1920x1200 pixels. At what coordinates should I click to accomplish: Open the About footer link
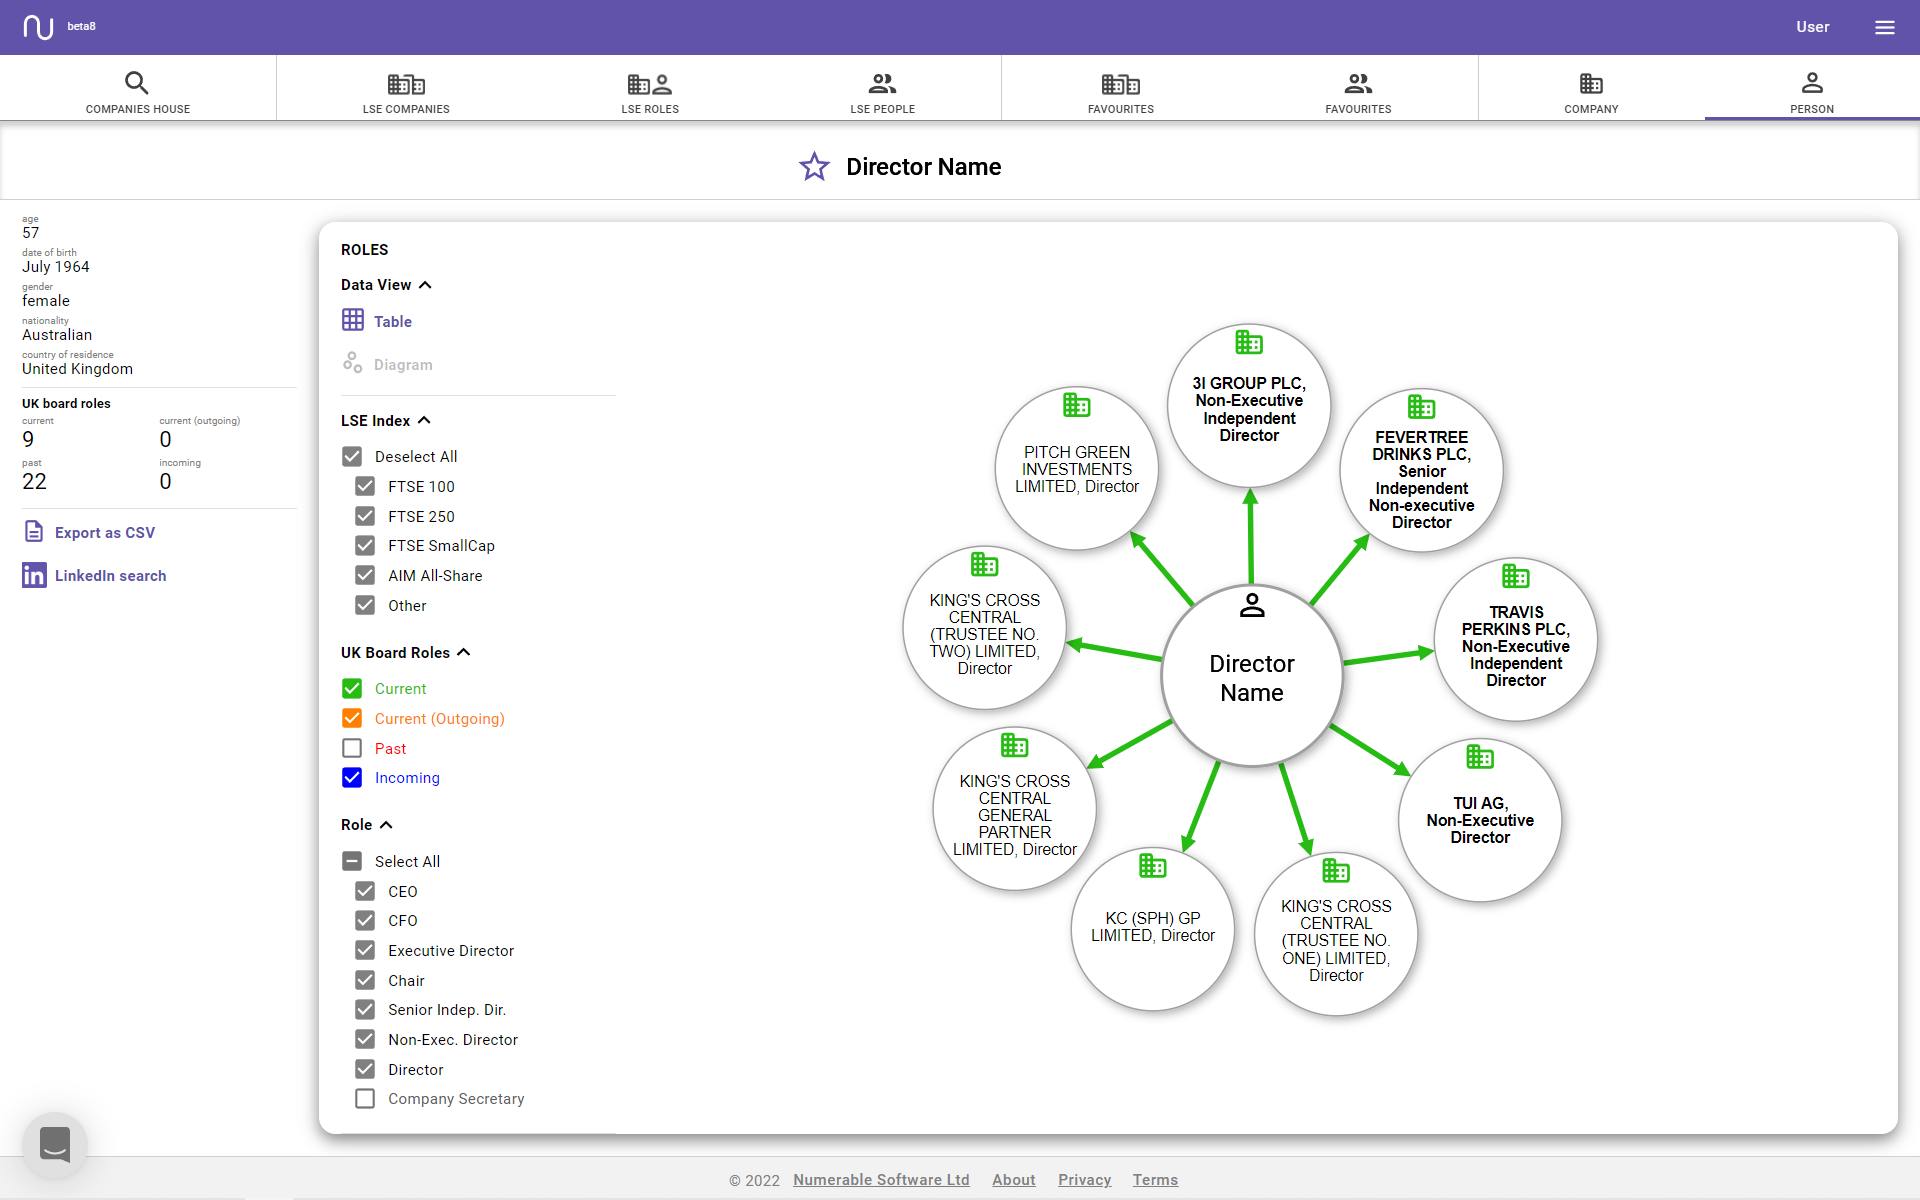coord(1013,1180)
